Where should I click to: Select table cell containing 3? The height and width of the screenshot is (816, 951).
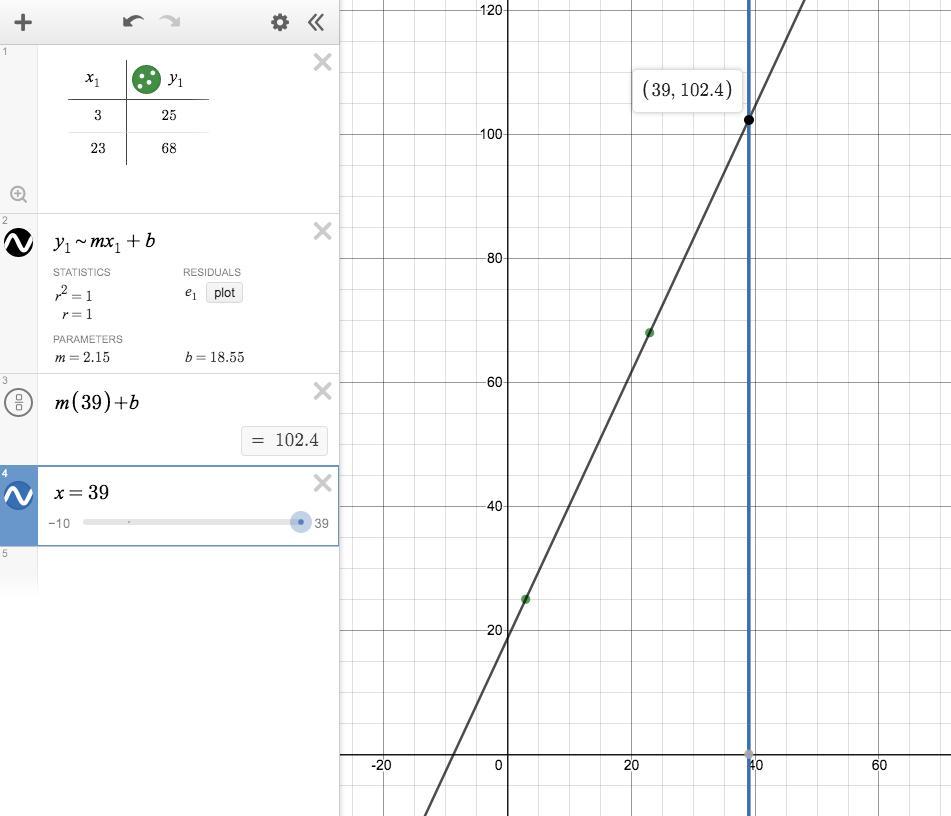[x=98, y=115]
